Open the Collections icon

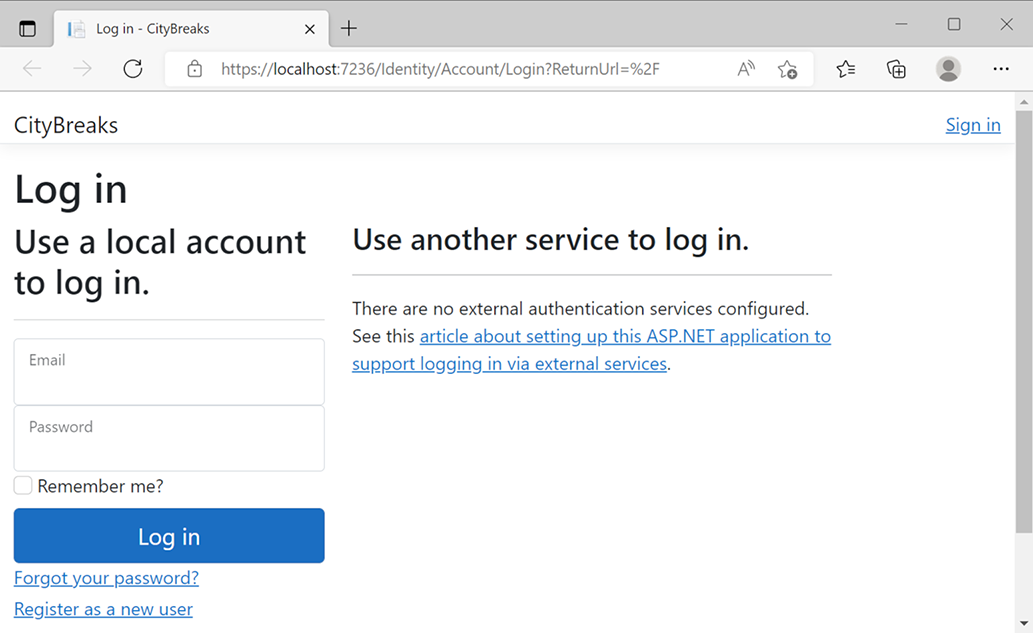[x=896, y=69]
